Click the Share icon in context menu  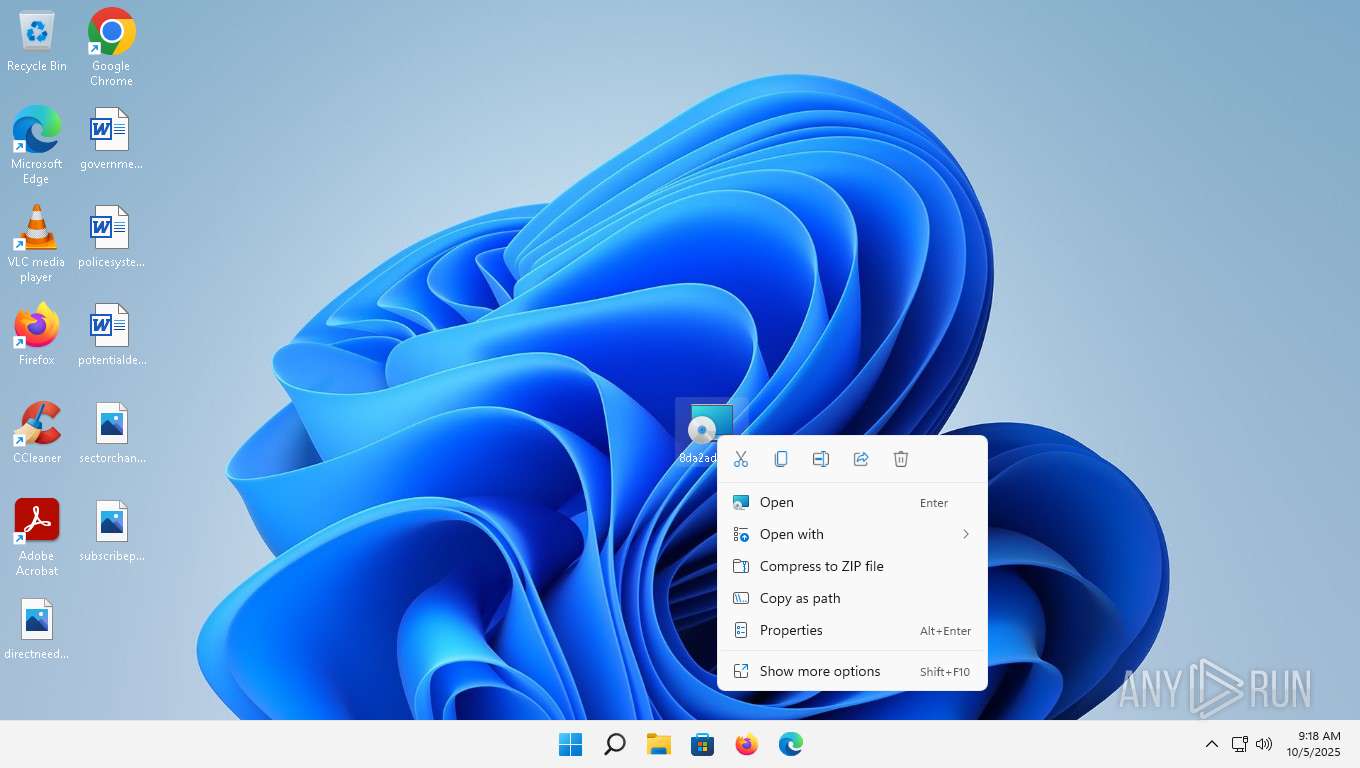coord(861,459)
